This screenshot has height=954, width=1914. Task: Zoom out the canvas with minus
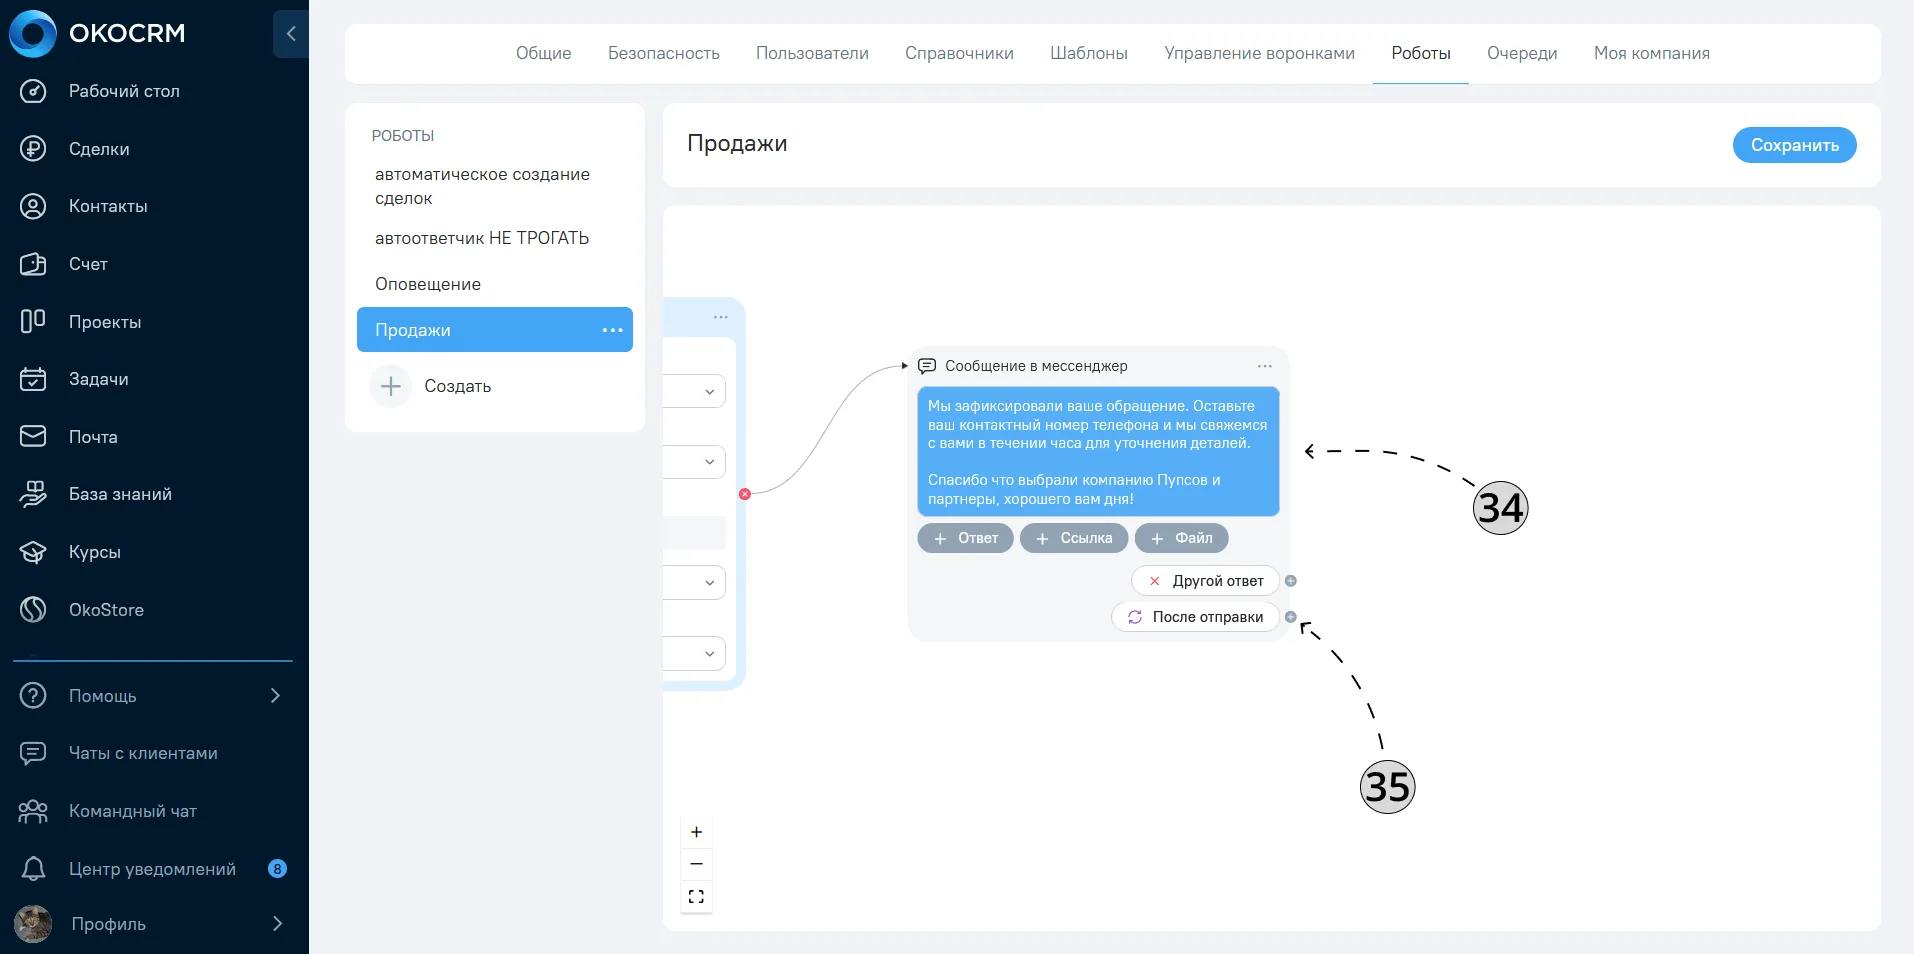697,864
